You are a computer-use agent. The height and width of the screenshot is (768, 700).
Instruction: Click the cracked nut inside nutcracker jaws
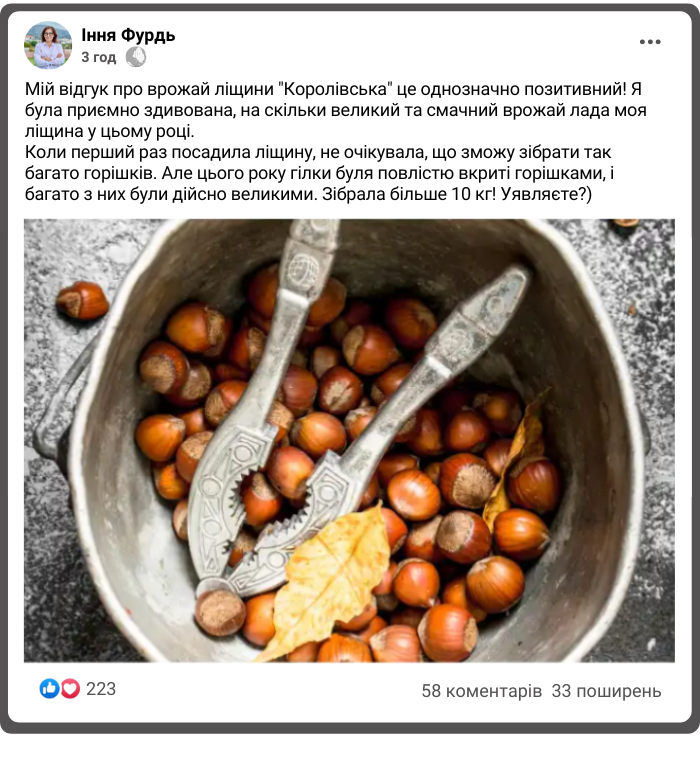click(261, 500)
